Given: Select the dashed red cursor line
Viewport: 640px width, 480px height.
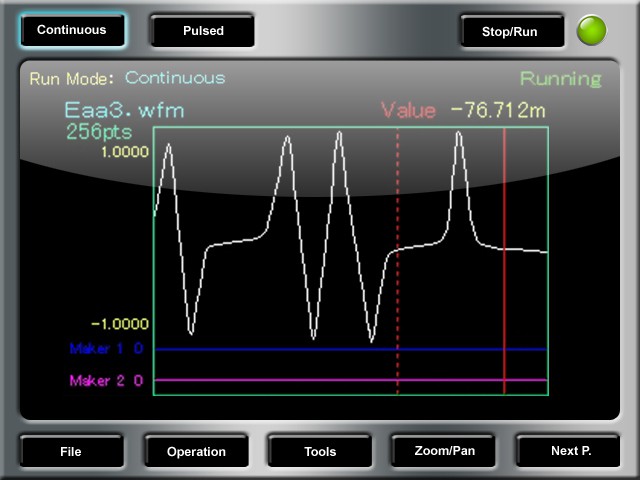Looking at the screenshot, I should (x=398, y=300).
